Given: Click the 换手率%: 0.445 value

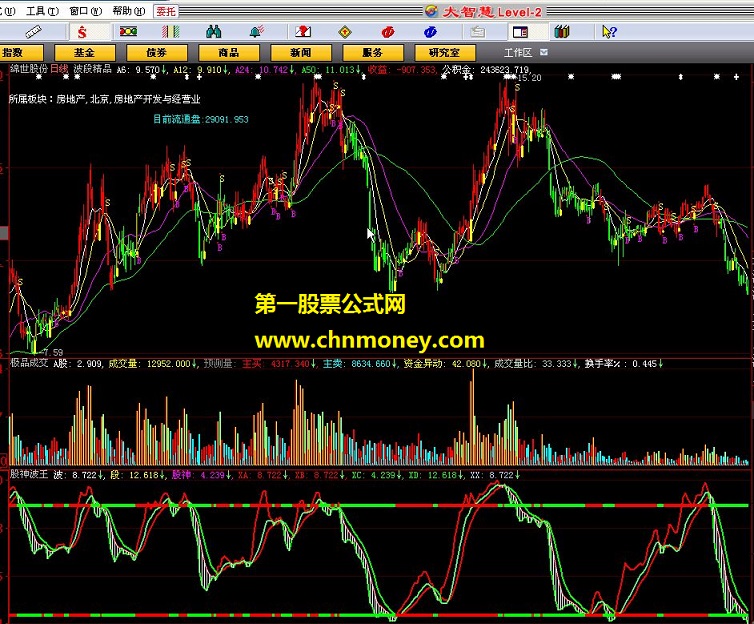Looking at the screenshot, I should pyautogui.click(x=624, y=364).
